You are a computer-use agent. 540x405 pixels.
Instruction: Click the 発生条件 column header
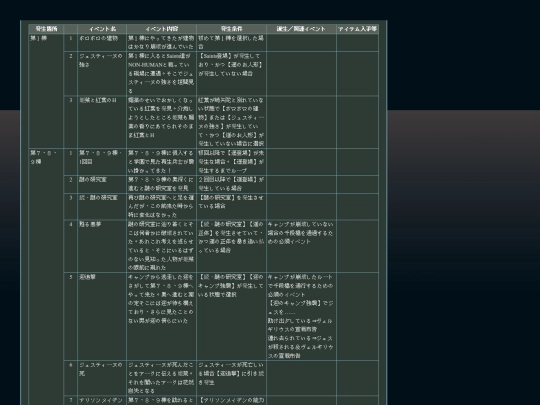tap(231, 29)
